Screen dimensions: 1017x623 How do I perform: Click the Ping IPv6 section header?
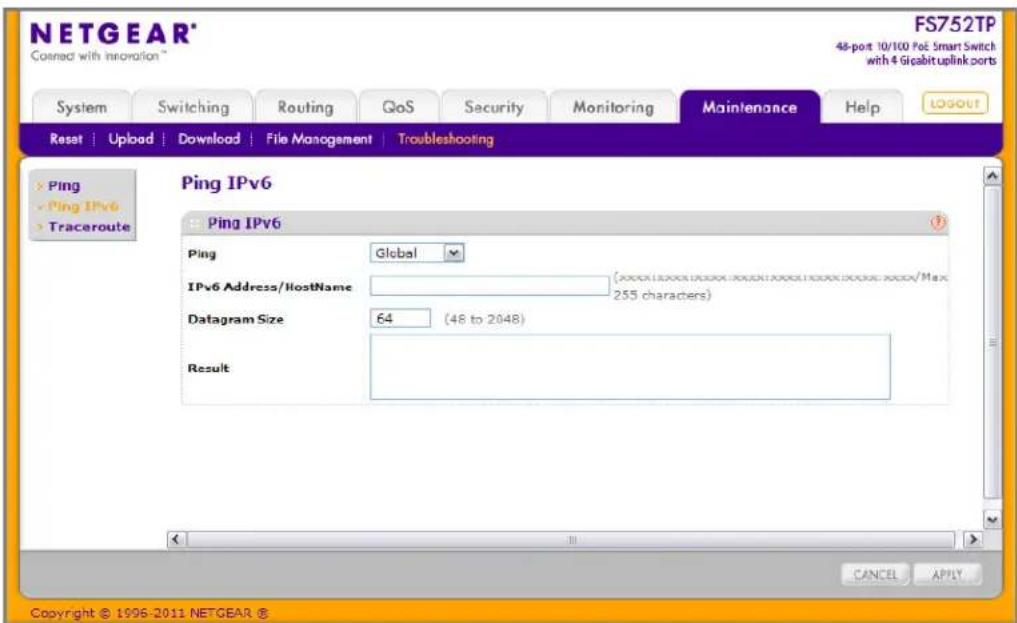[565, 222]
